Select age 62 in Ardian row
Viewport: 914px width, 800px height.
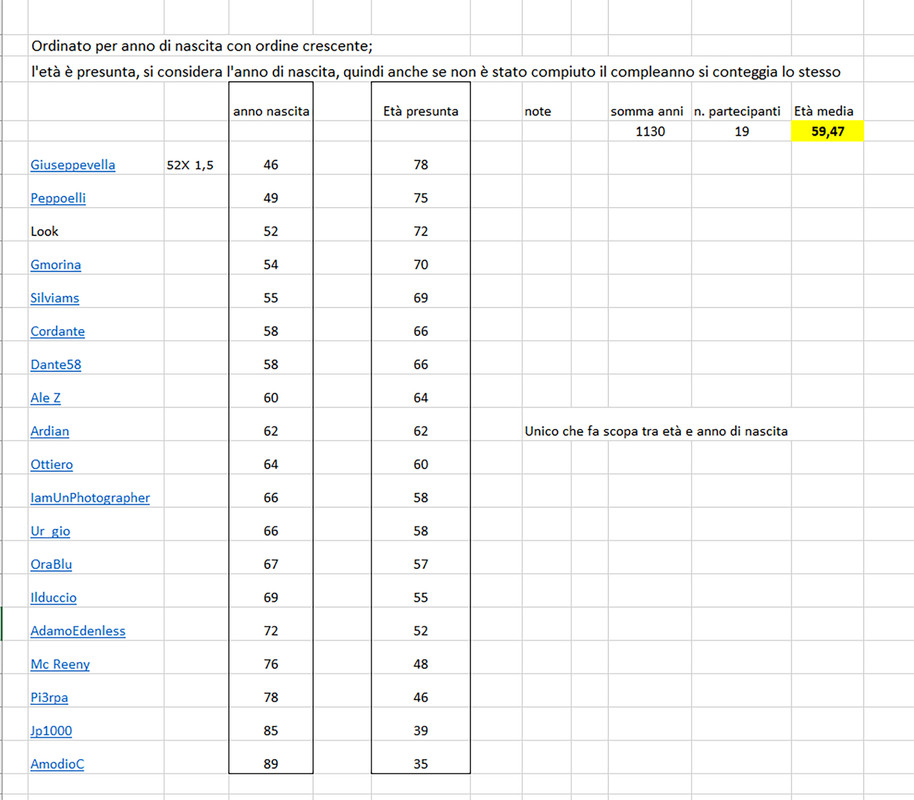[421, 431]
